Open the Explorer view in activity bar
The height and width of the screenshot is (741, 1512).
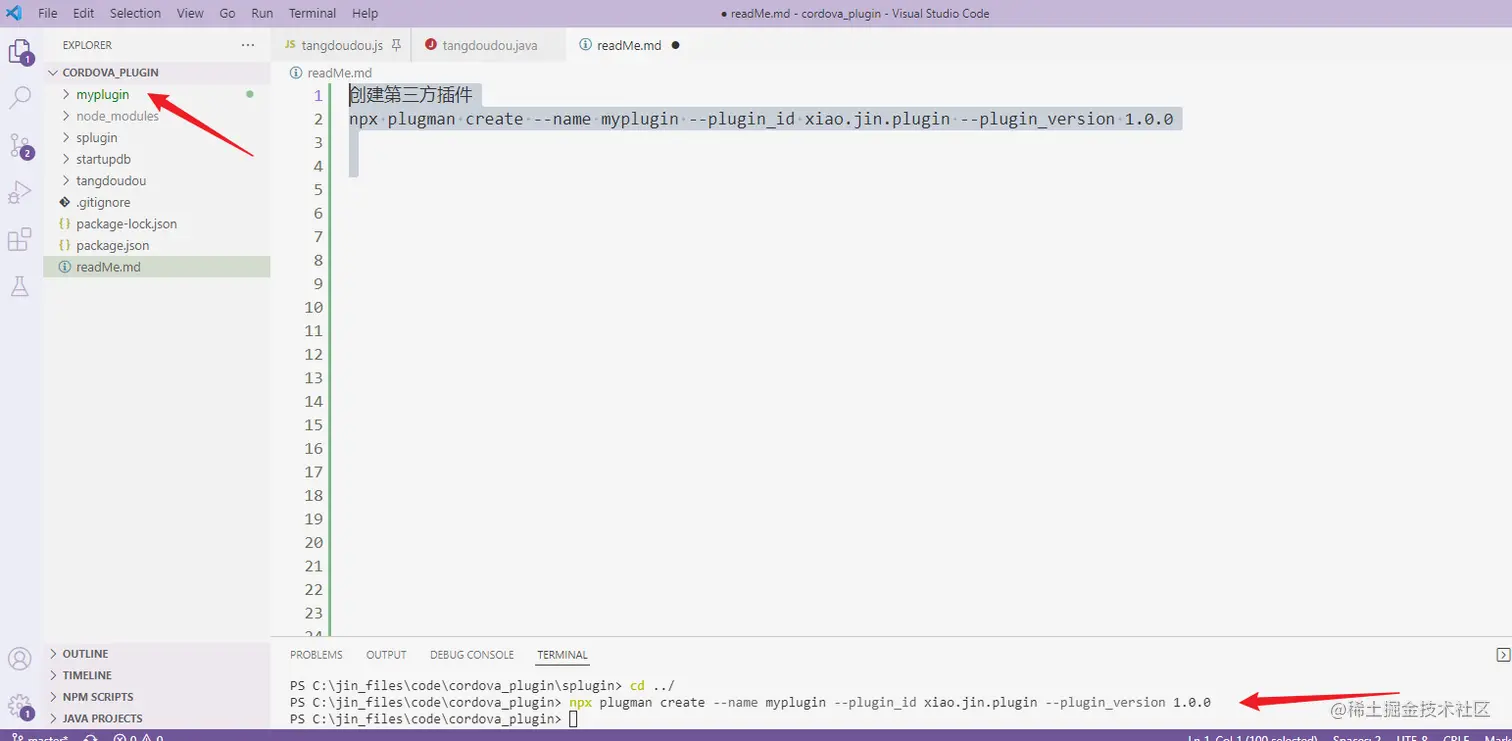coord(20,51)
